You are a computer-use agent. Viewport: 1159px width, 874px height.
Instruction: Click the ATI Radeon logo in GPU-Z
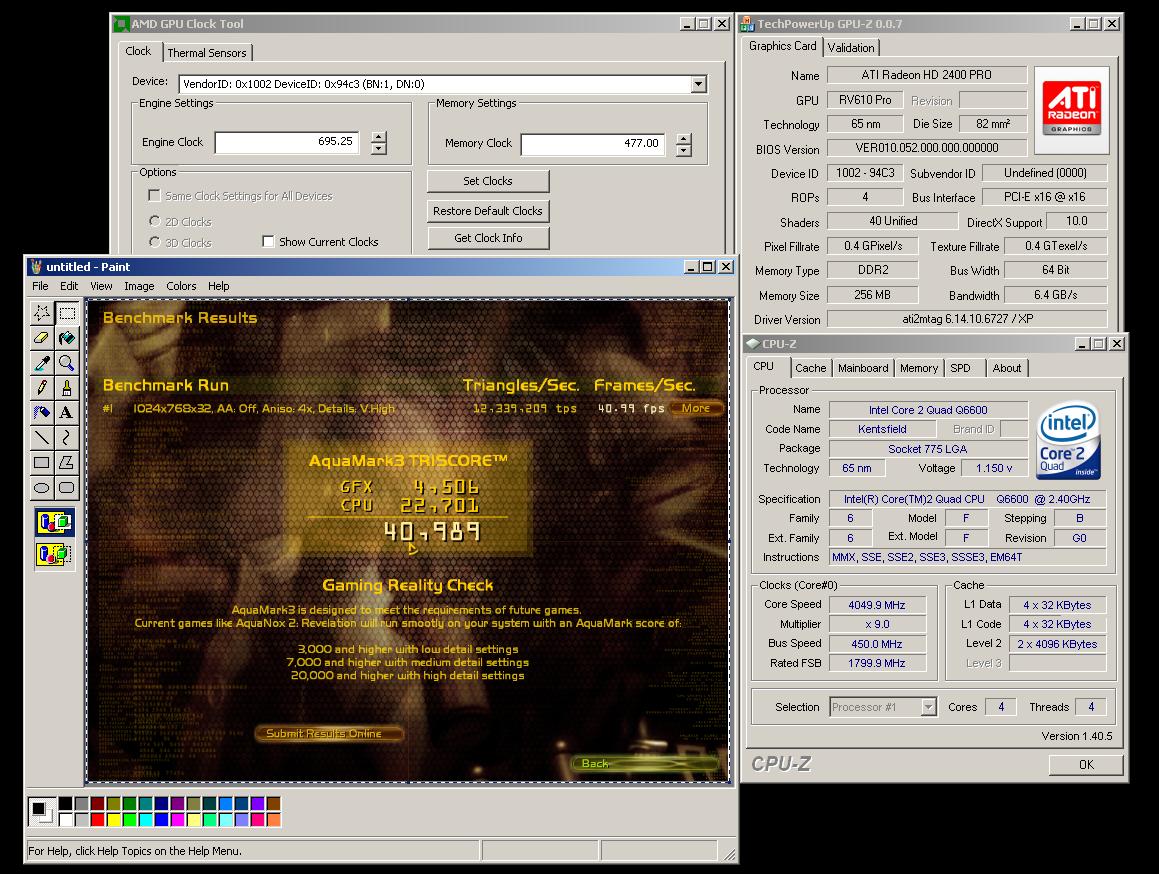point(1072,111)
